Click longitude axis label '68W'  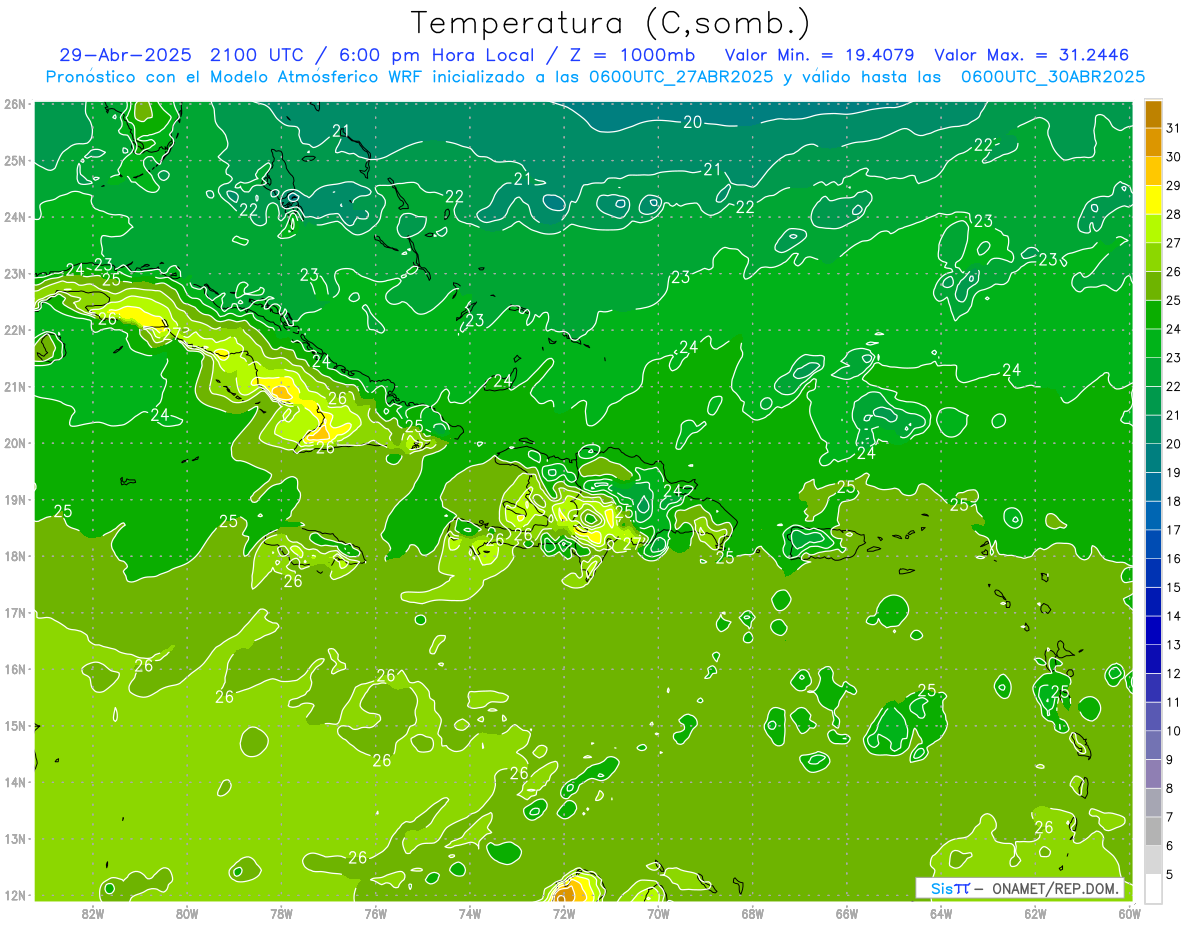752,912
